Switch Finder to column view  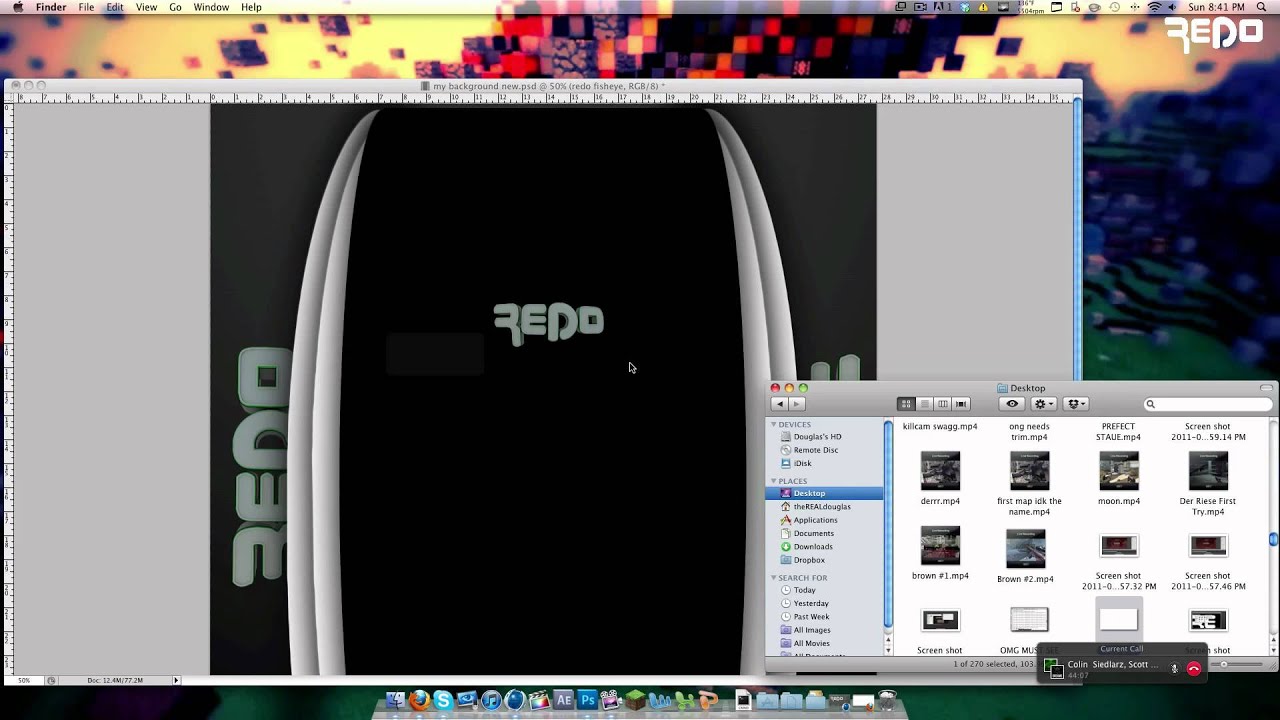tap(943, 404)
